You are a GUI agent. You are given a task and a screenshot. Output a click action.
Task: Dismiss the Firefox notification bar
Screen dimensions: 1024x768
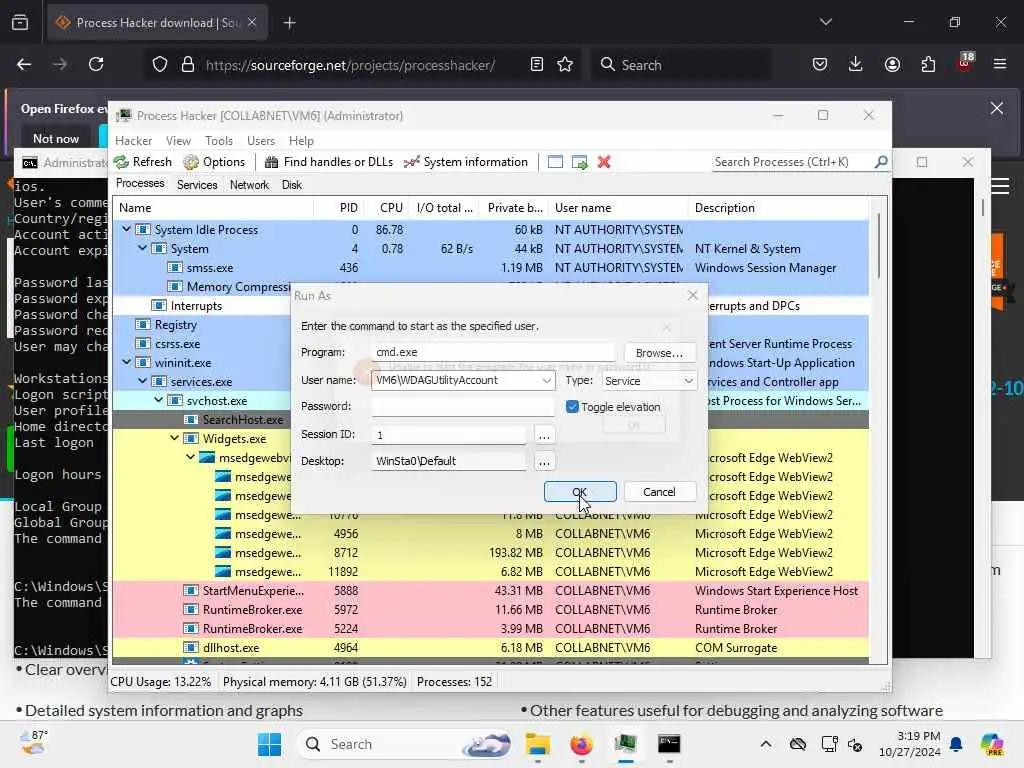pos(997,108)
